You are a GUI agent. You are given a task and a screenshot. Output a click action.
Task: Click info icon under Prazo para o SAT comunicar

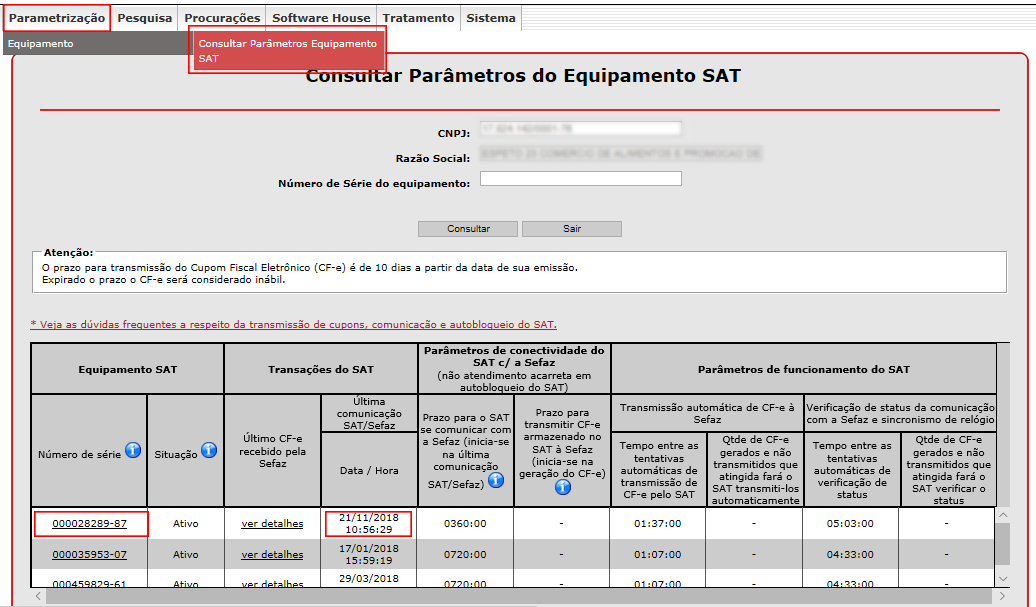pyautogui.click(x=496, y=480)
